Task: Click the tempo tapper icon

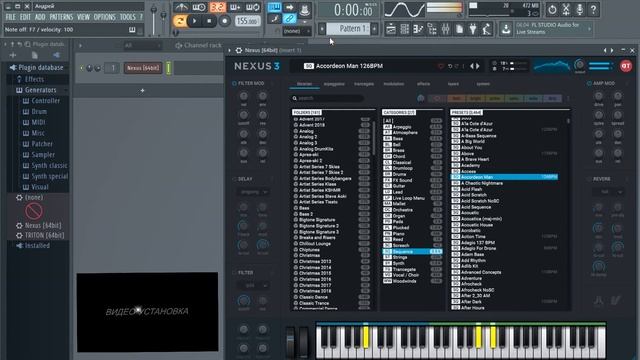Action: tap(487, 29)
